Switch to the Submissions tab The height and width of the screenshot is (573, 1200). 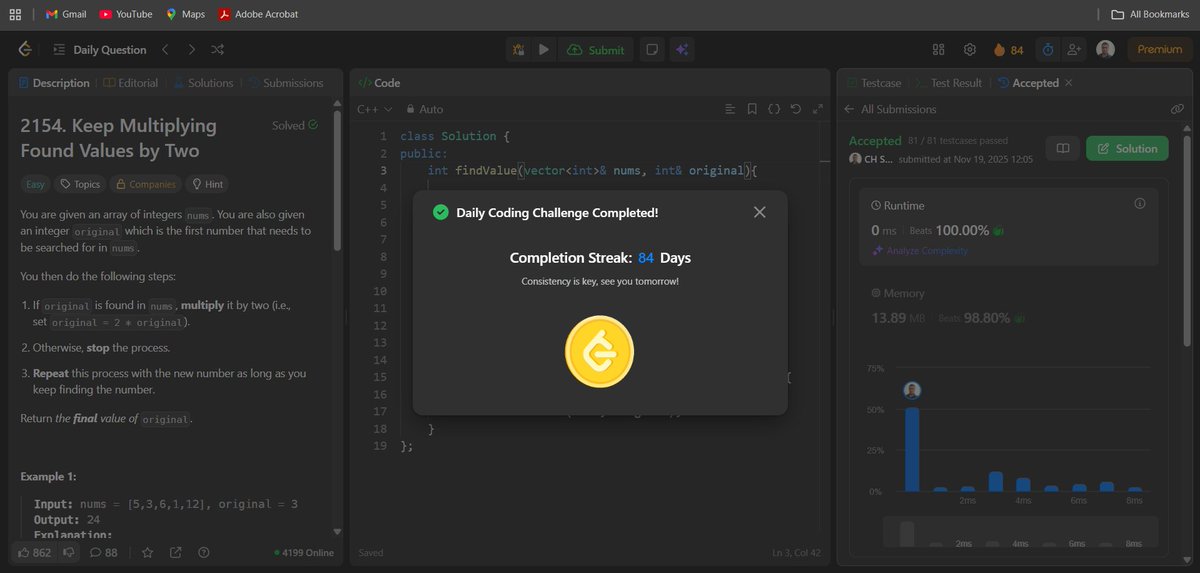[x=285, y=83]
